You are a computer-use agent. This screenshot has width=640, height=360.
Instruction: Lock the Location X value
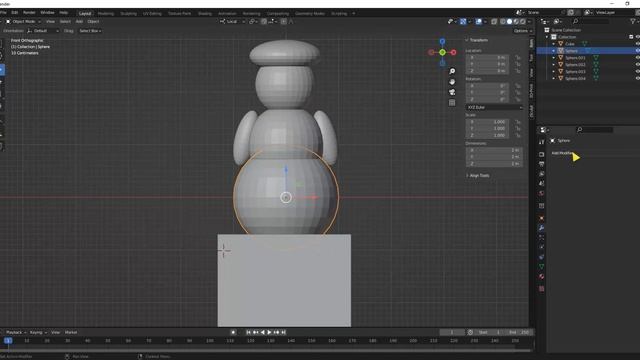tap(518, 58)
